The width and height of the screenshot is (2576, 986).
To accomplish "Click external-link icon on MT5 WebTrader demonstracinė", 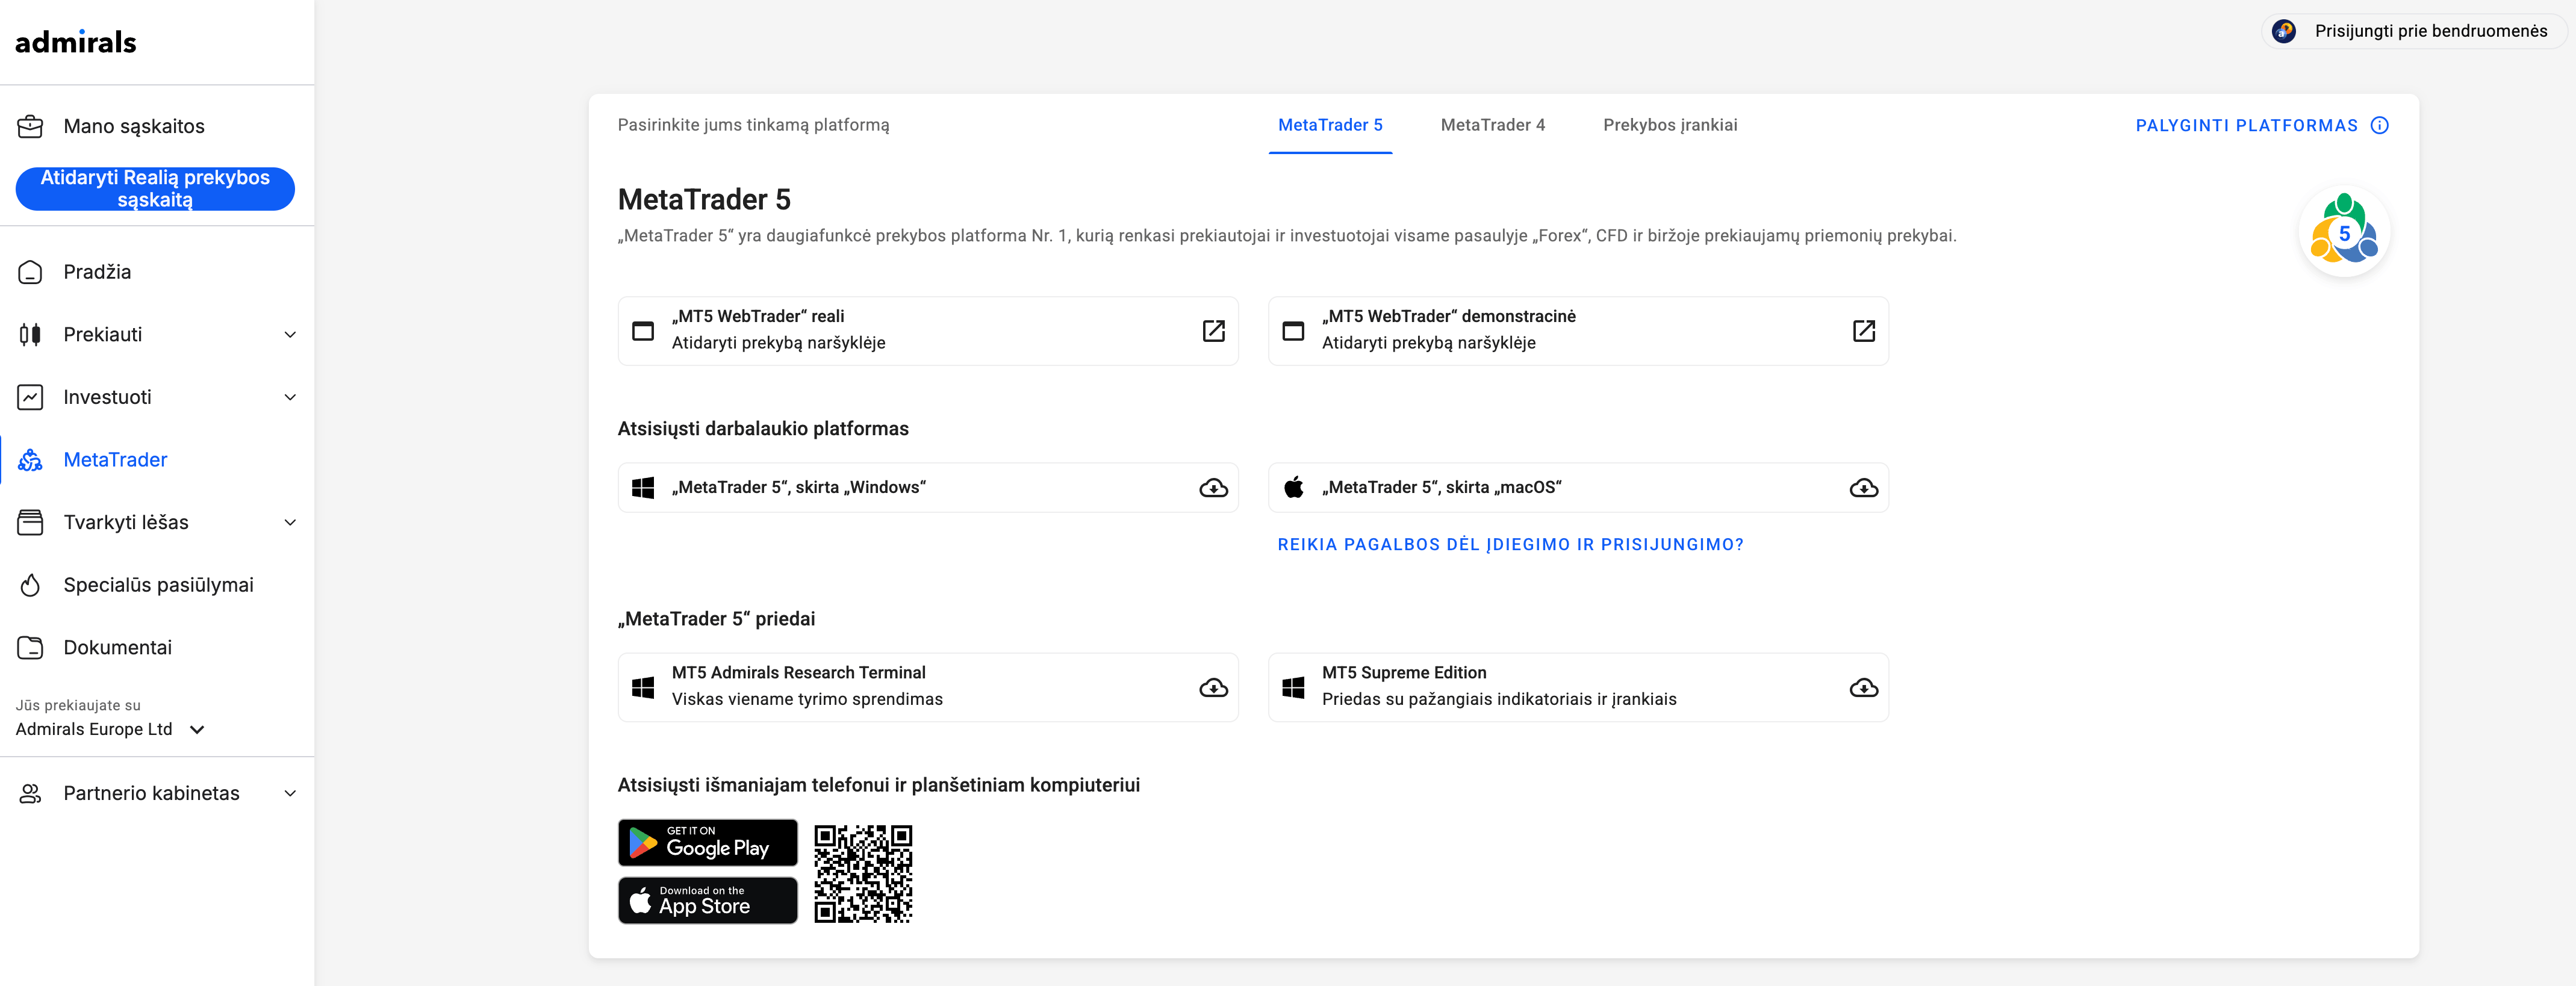I will (1863, 331).
